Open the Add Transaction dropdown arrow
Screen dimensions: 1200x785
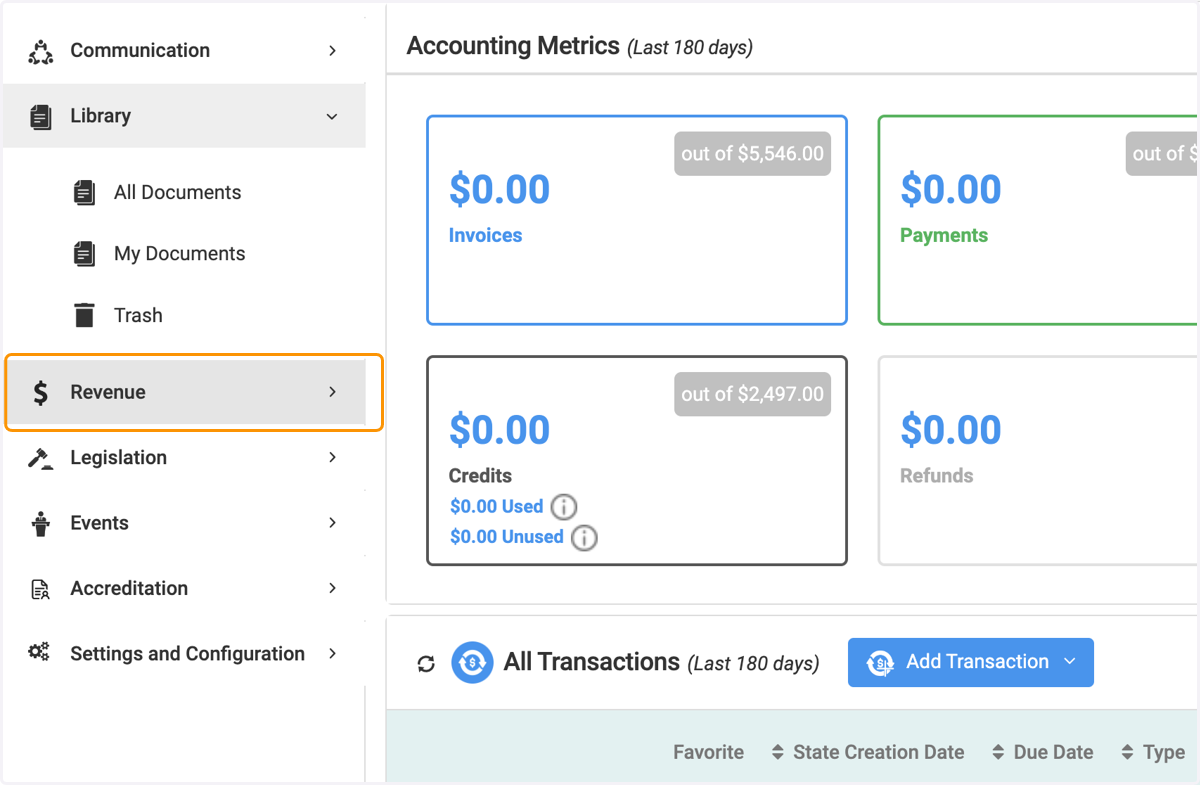coord(1070,662)
